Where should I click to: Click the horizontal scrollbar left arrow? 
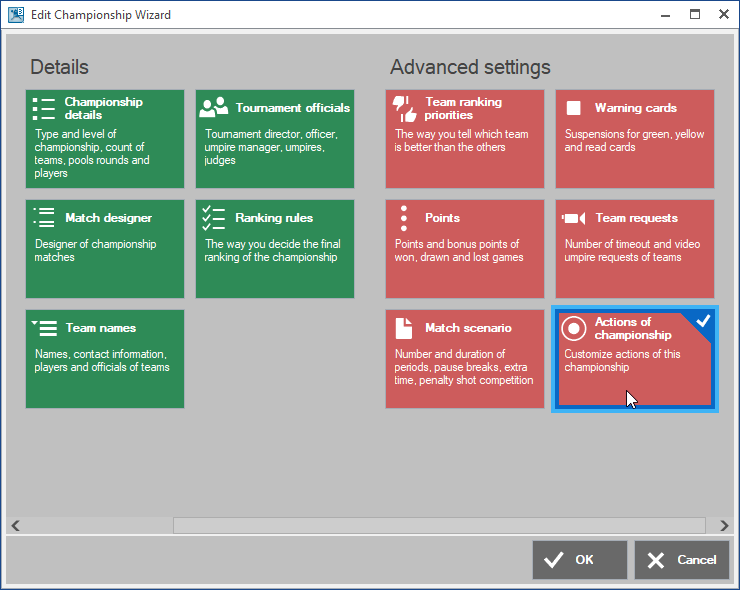(16, 525)
